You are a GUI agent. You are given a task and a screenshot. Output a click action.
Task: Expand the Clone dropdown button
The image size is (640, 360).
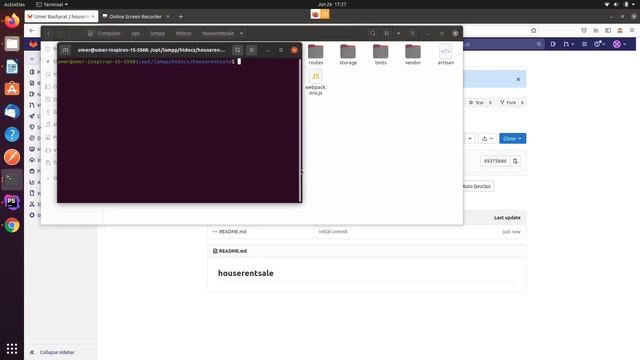coord(513,139)
